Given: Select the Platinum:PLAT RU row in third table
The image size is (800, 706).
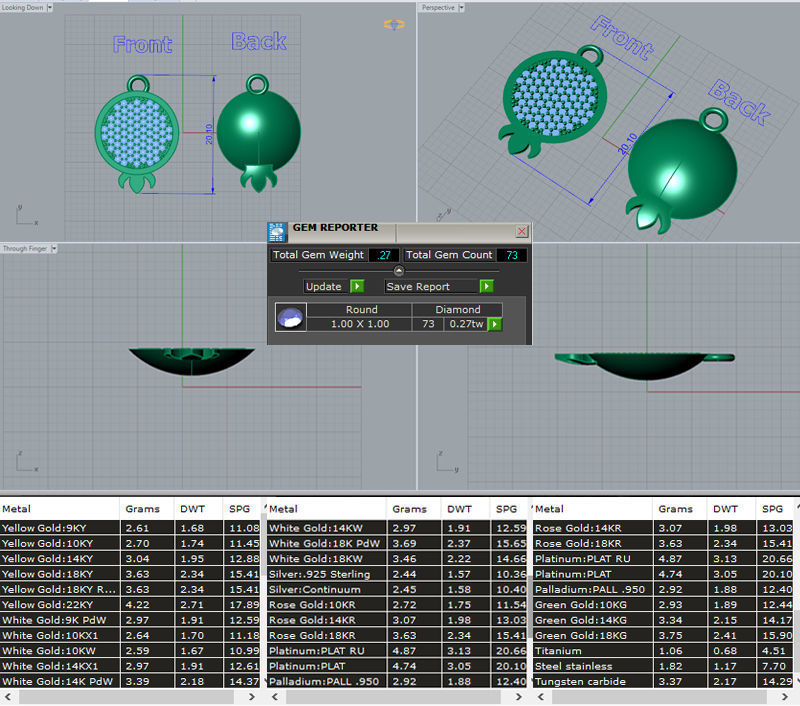Looking at the screenshot, I should tap(663, 559).
